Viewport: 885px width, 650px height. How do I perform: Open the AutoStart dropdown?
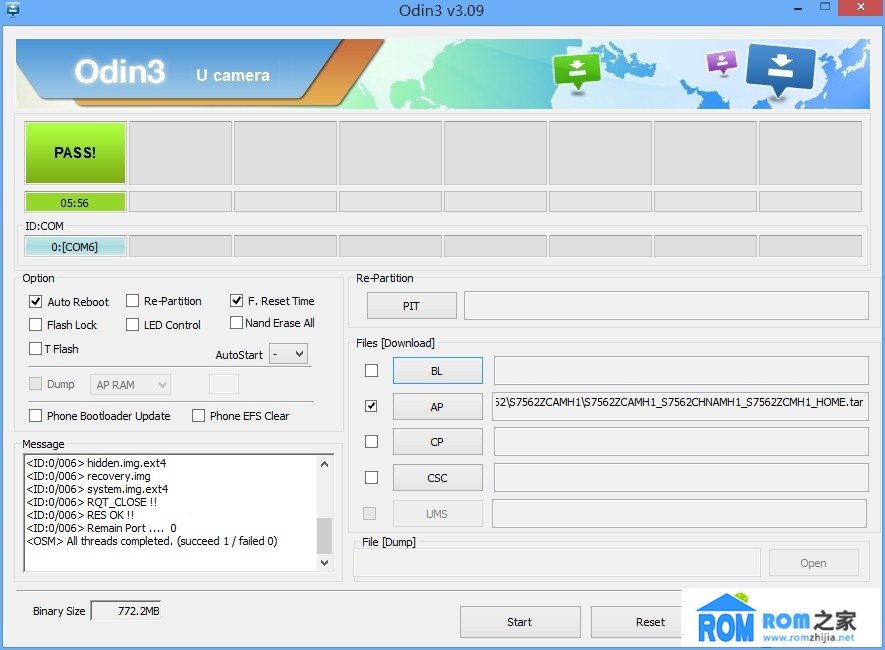[289, 354]
